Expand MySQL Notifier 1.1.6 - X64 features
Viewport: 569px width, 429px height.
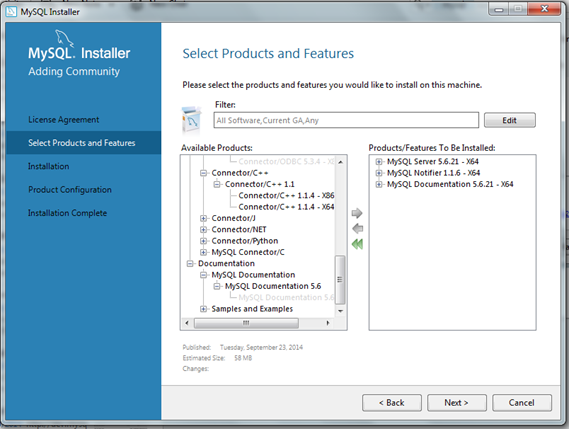click(379, 173)
